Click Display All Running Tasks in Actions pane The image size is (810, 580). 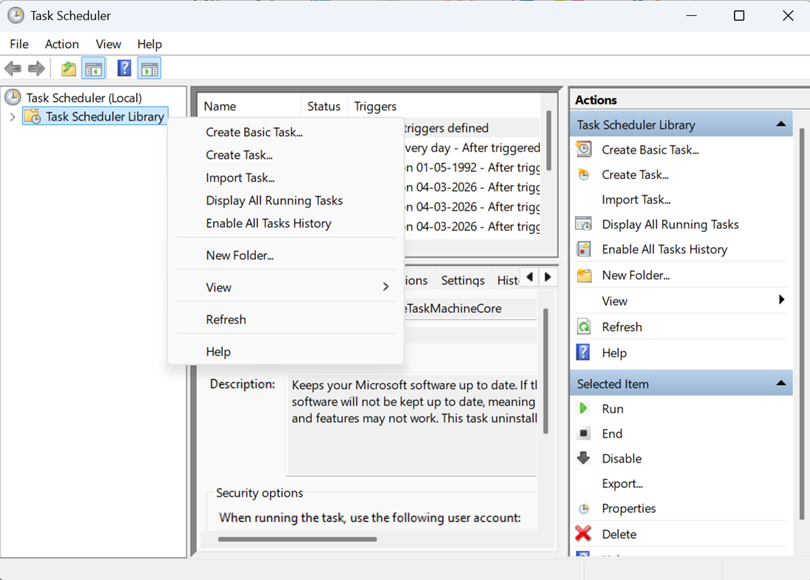tap(670, 225)
